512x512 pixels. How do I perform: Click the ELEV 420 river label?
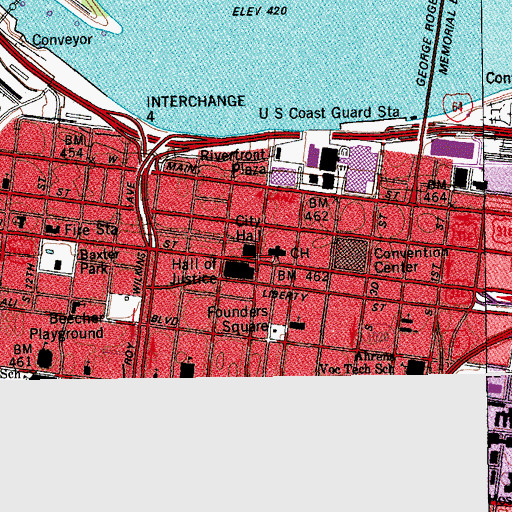point(259,12)
